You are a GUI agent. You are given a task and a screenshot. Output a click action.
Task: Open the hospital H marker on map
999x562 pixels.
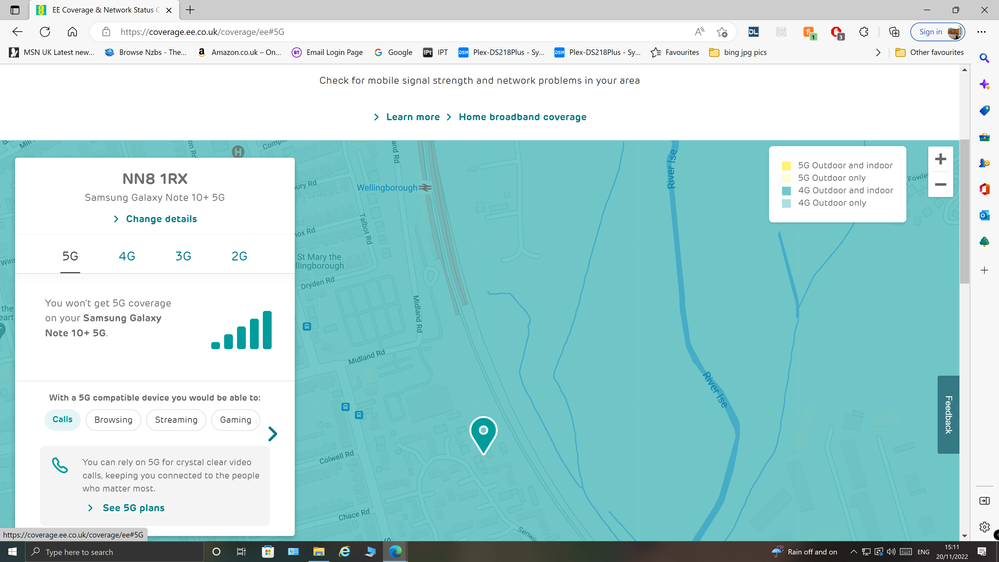click(238, 152)
